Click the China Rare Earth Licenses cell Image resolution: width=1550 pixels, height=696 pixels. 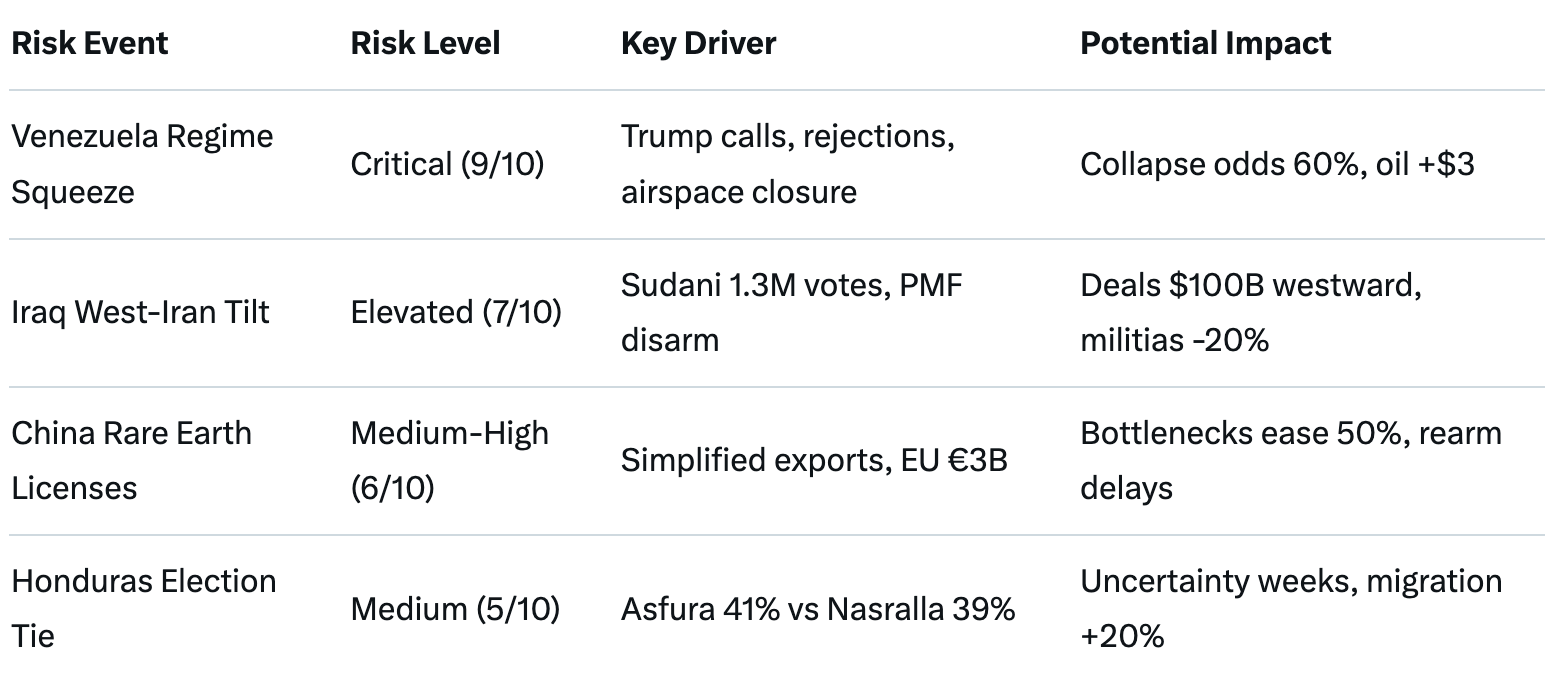[131, 460]
